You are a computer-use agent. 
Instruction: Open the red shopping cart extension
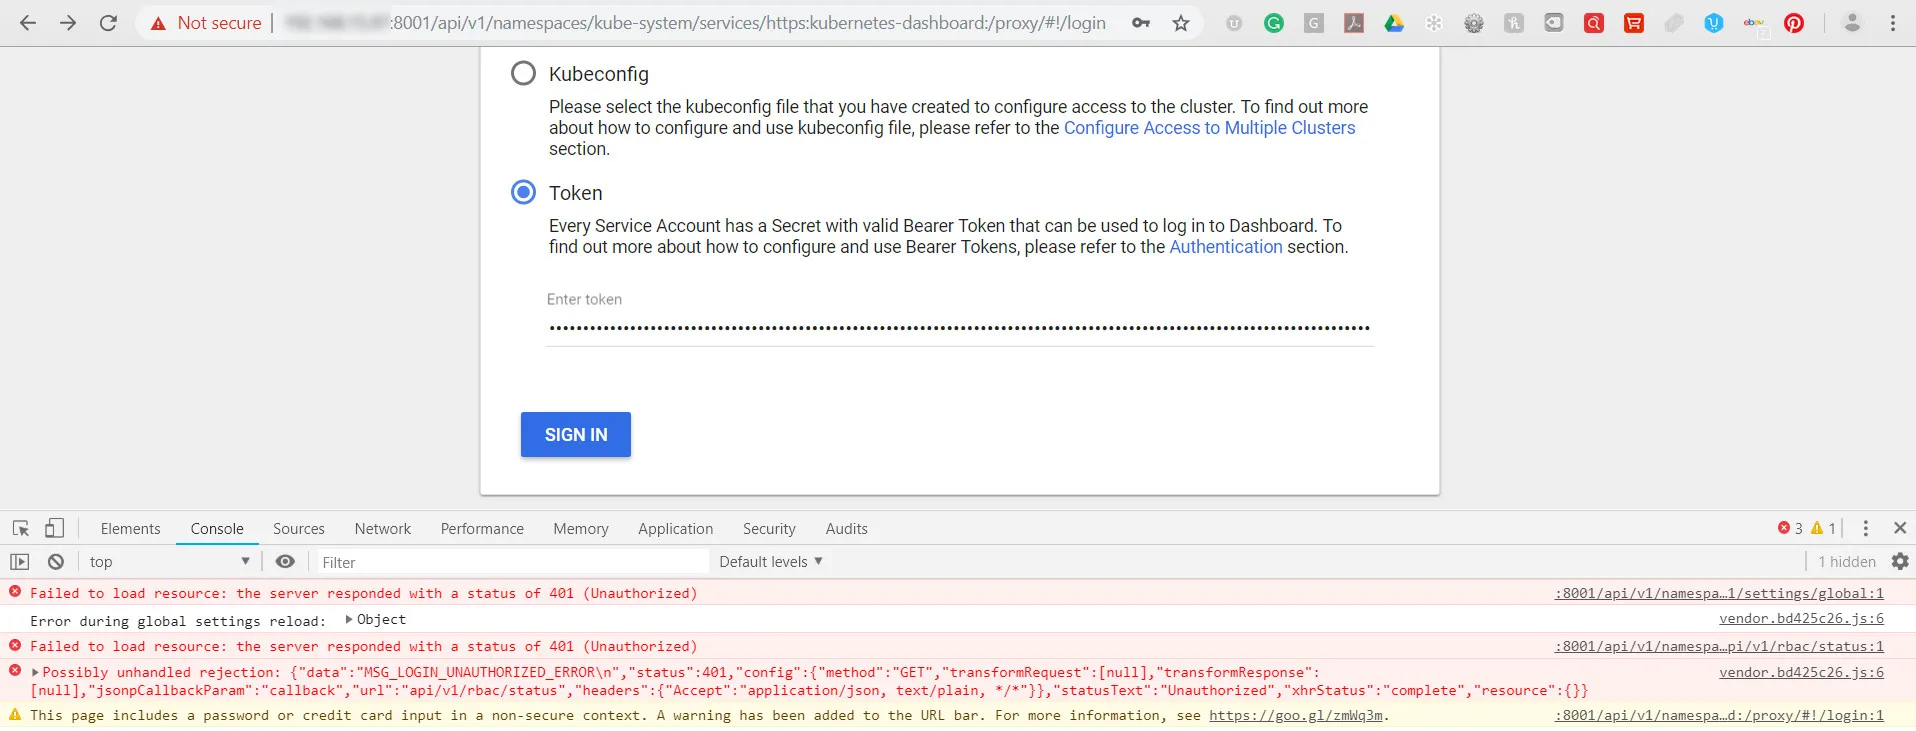[1634, 23]
